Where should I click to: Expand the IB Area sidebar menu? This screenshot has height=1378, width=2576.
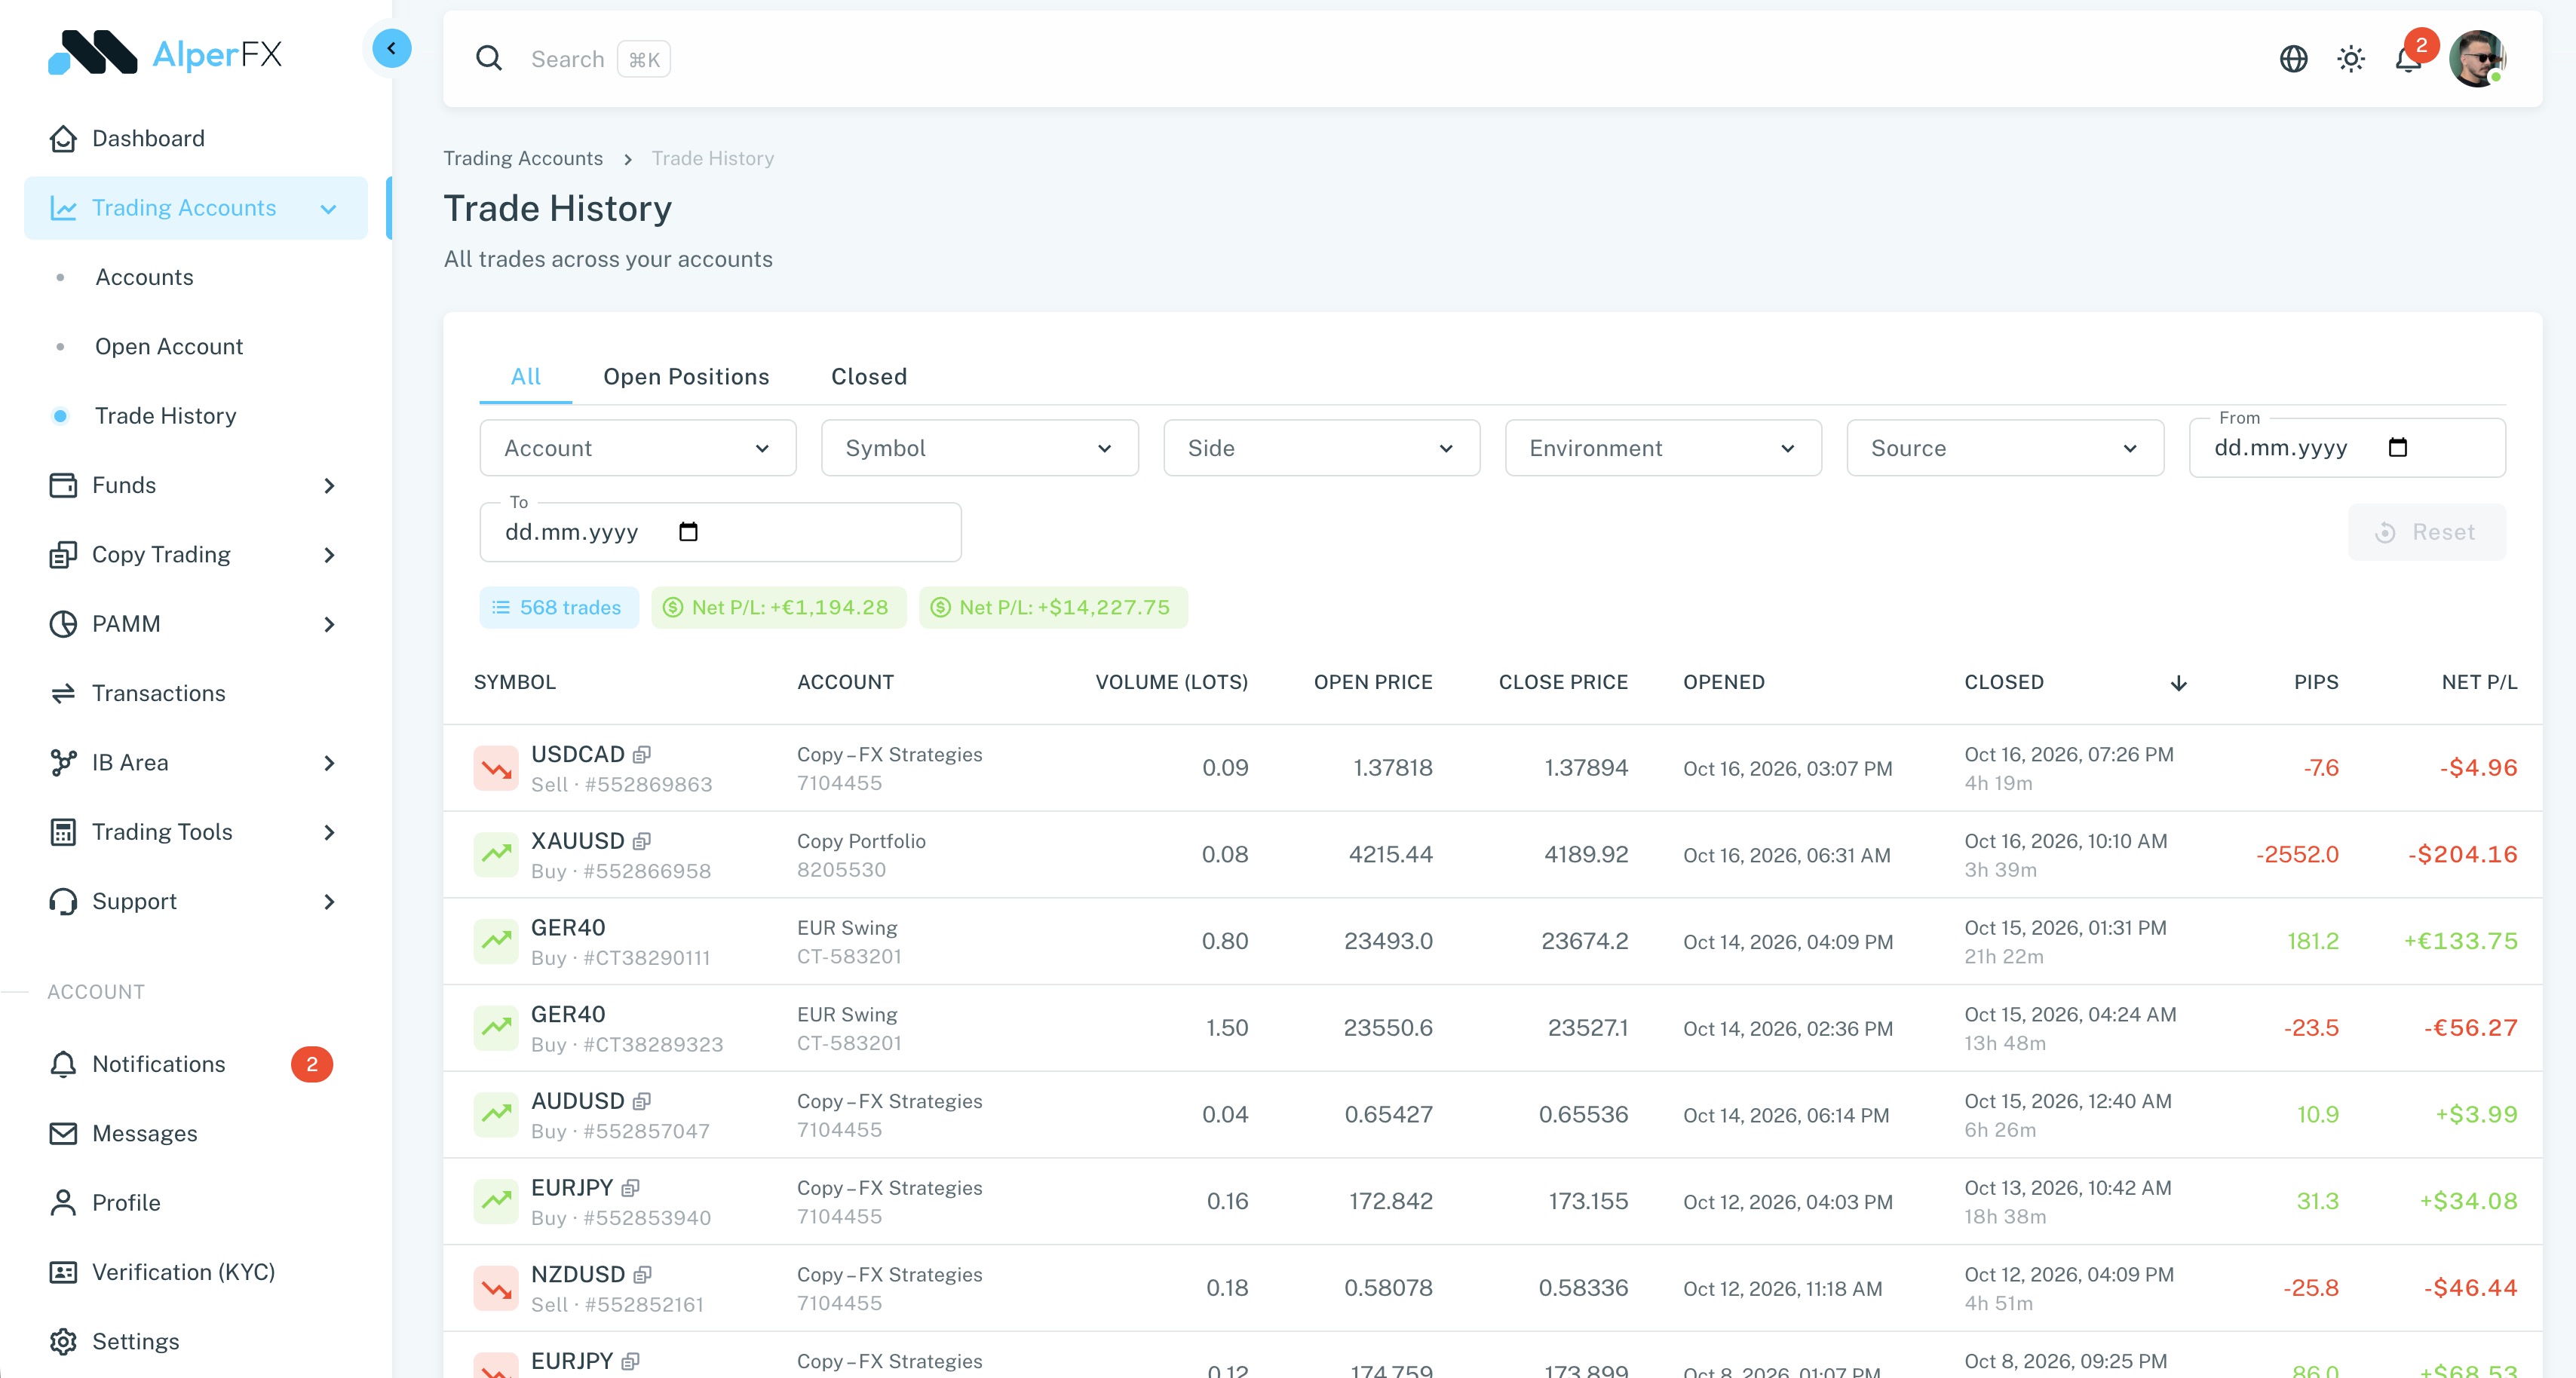(196, 762)
